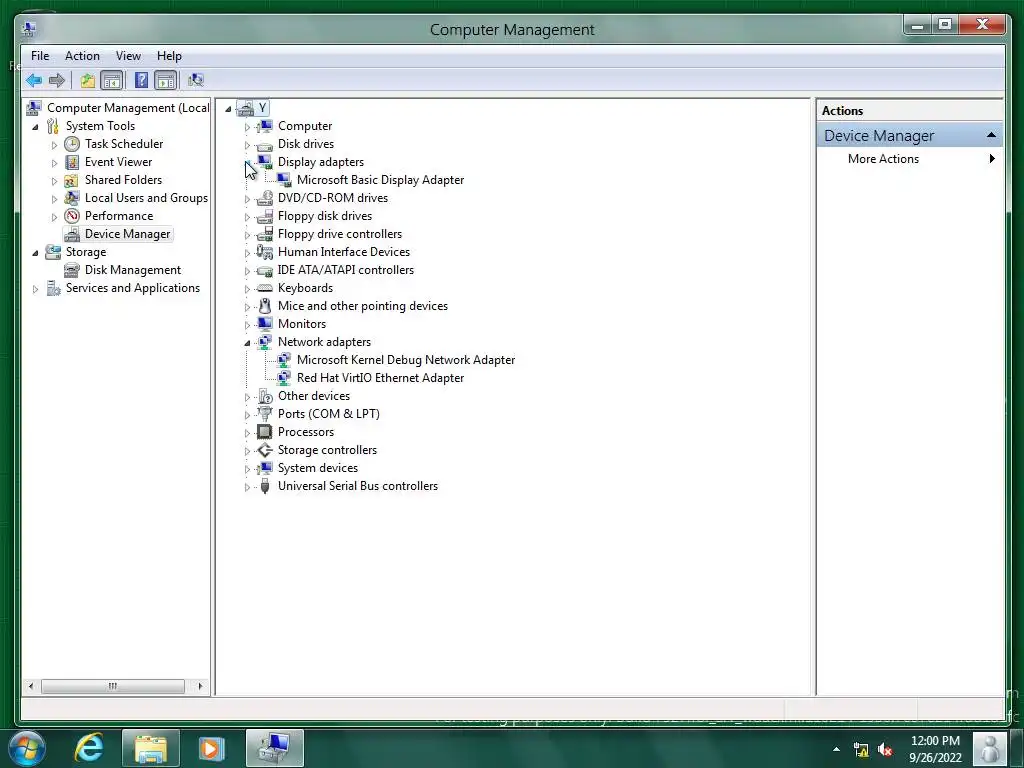Select IDE ATA/ATAPI controllers category

click(345, 270)
